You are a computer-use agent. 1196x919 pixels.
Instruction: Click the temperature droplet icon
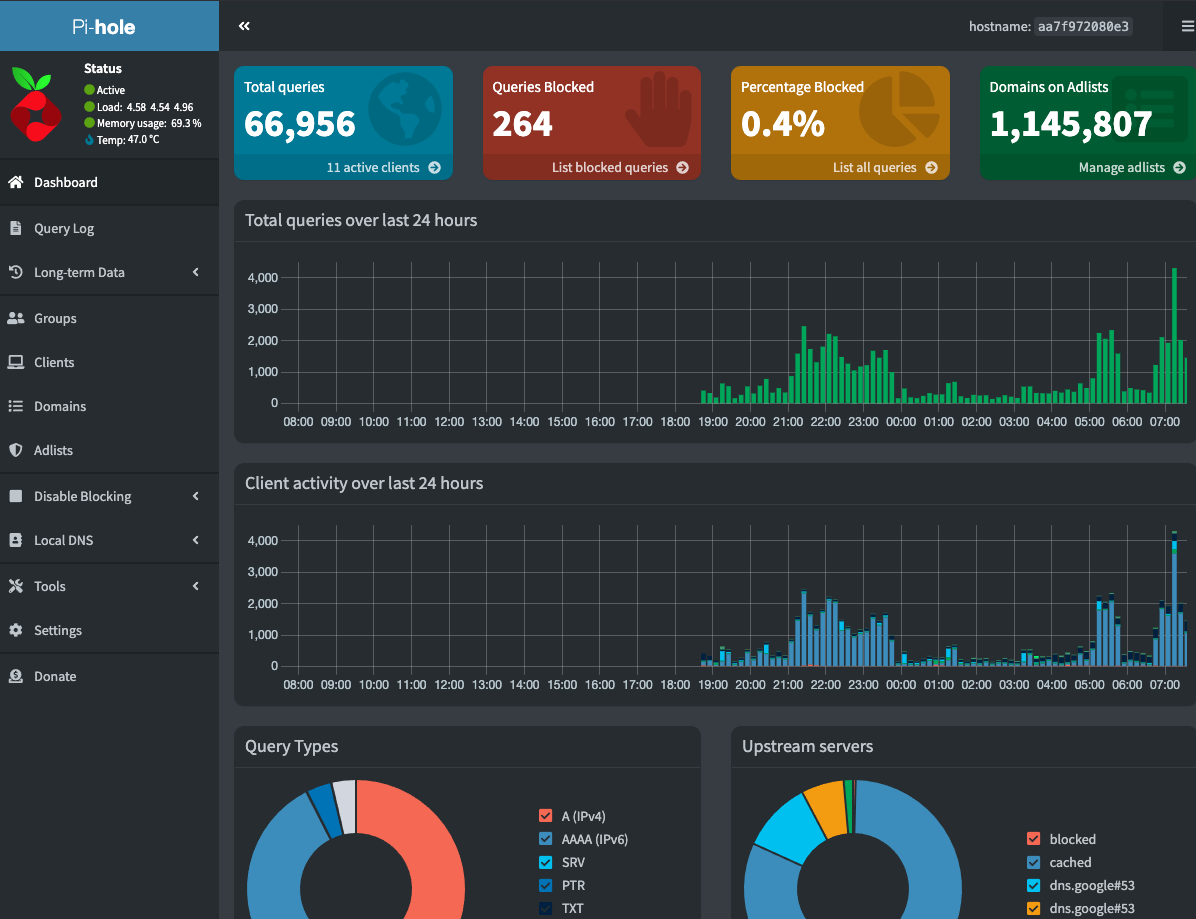tap(89, 140)
